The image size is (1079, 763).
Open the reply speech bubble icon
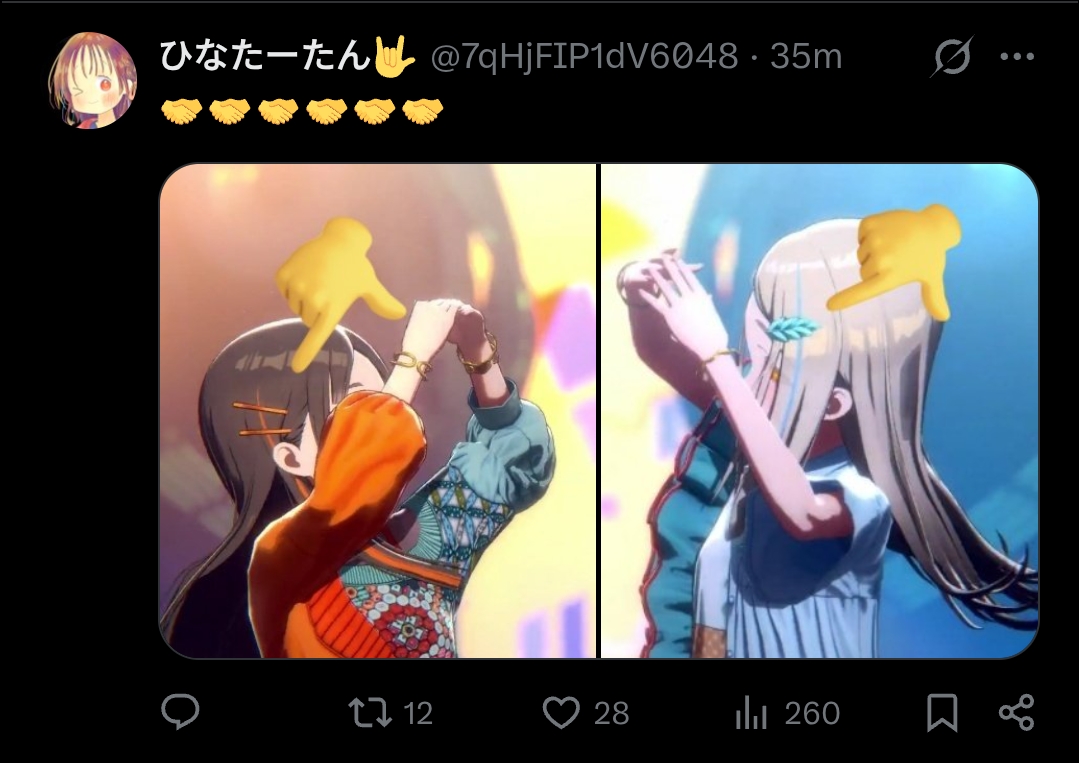point(180,712)
